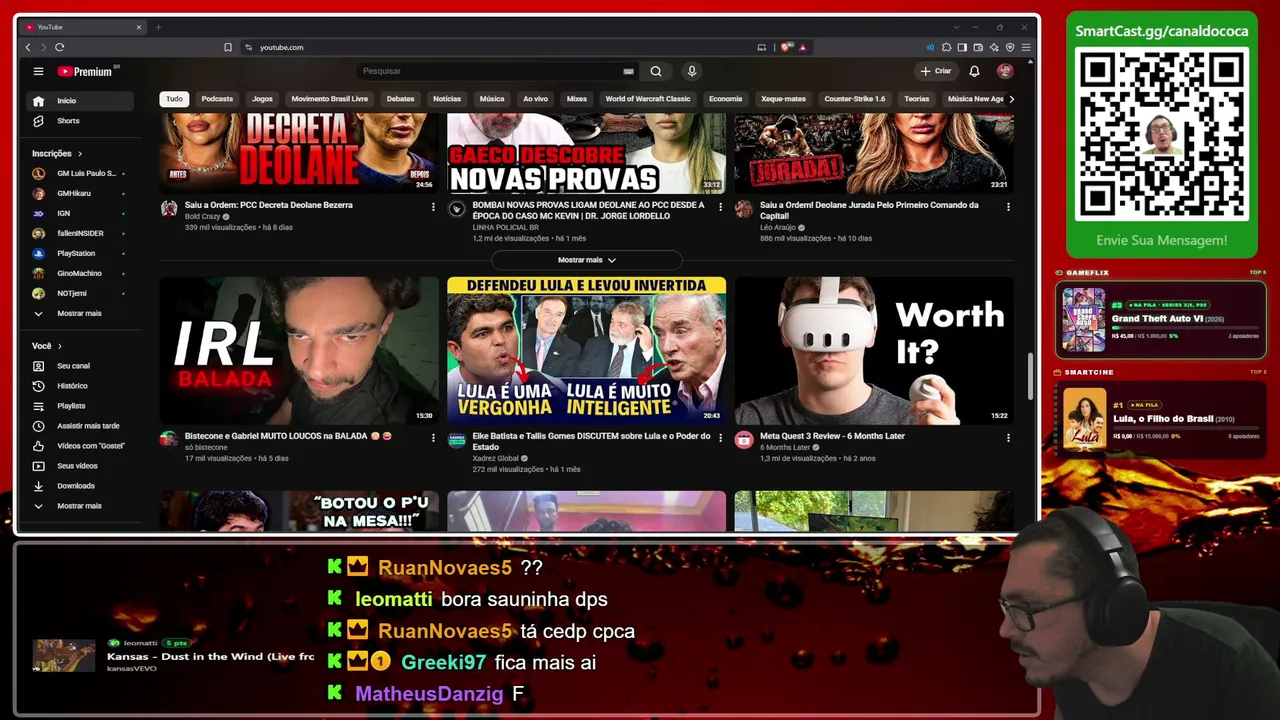The image size is (1280, 720).
Task: Open the fallenINSIDER subscription channel
Action: pos(80,234)
